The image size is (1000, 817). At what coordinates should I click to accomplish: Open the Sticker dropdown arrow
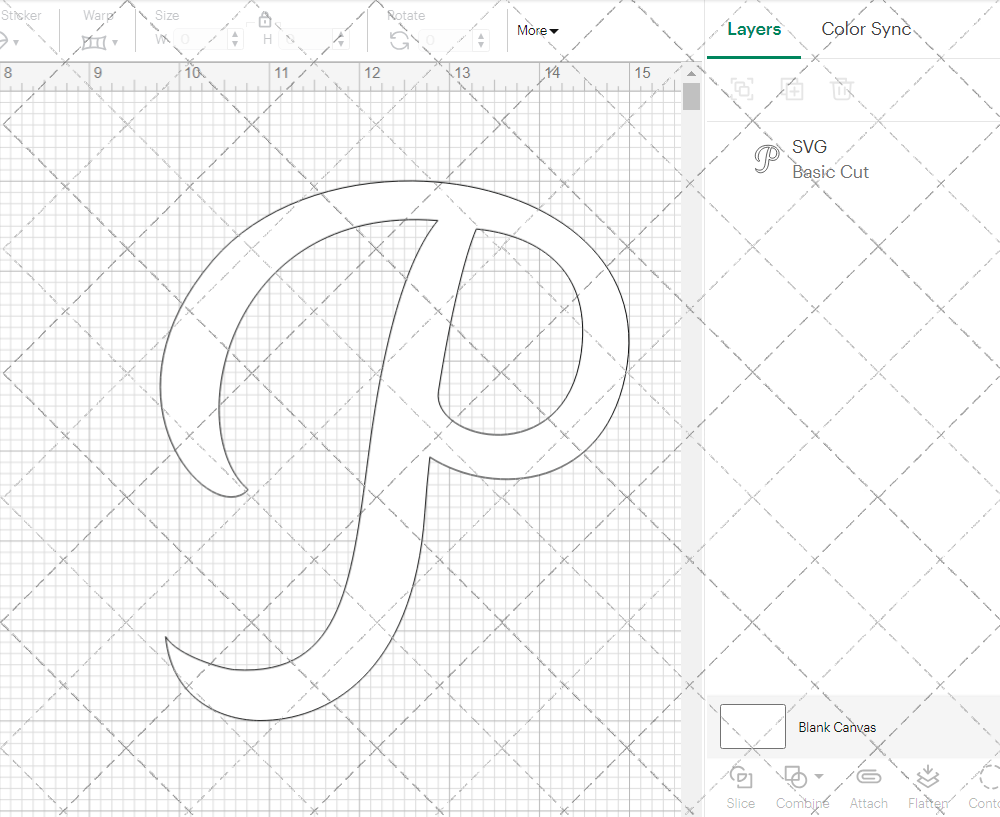click(15, 43)
